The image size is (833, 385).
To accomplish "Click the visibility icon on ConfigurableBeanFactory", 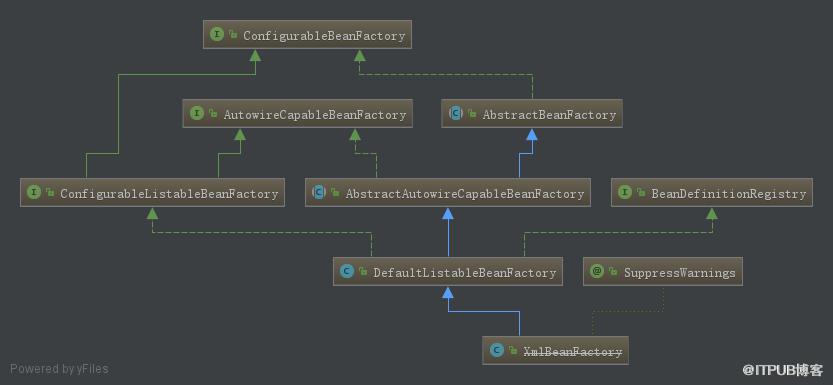I will pyautogui.click(x=233, y=35).
